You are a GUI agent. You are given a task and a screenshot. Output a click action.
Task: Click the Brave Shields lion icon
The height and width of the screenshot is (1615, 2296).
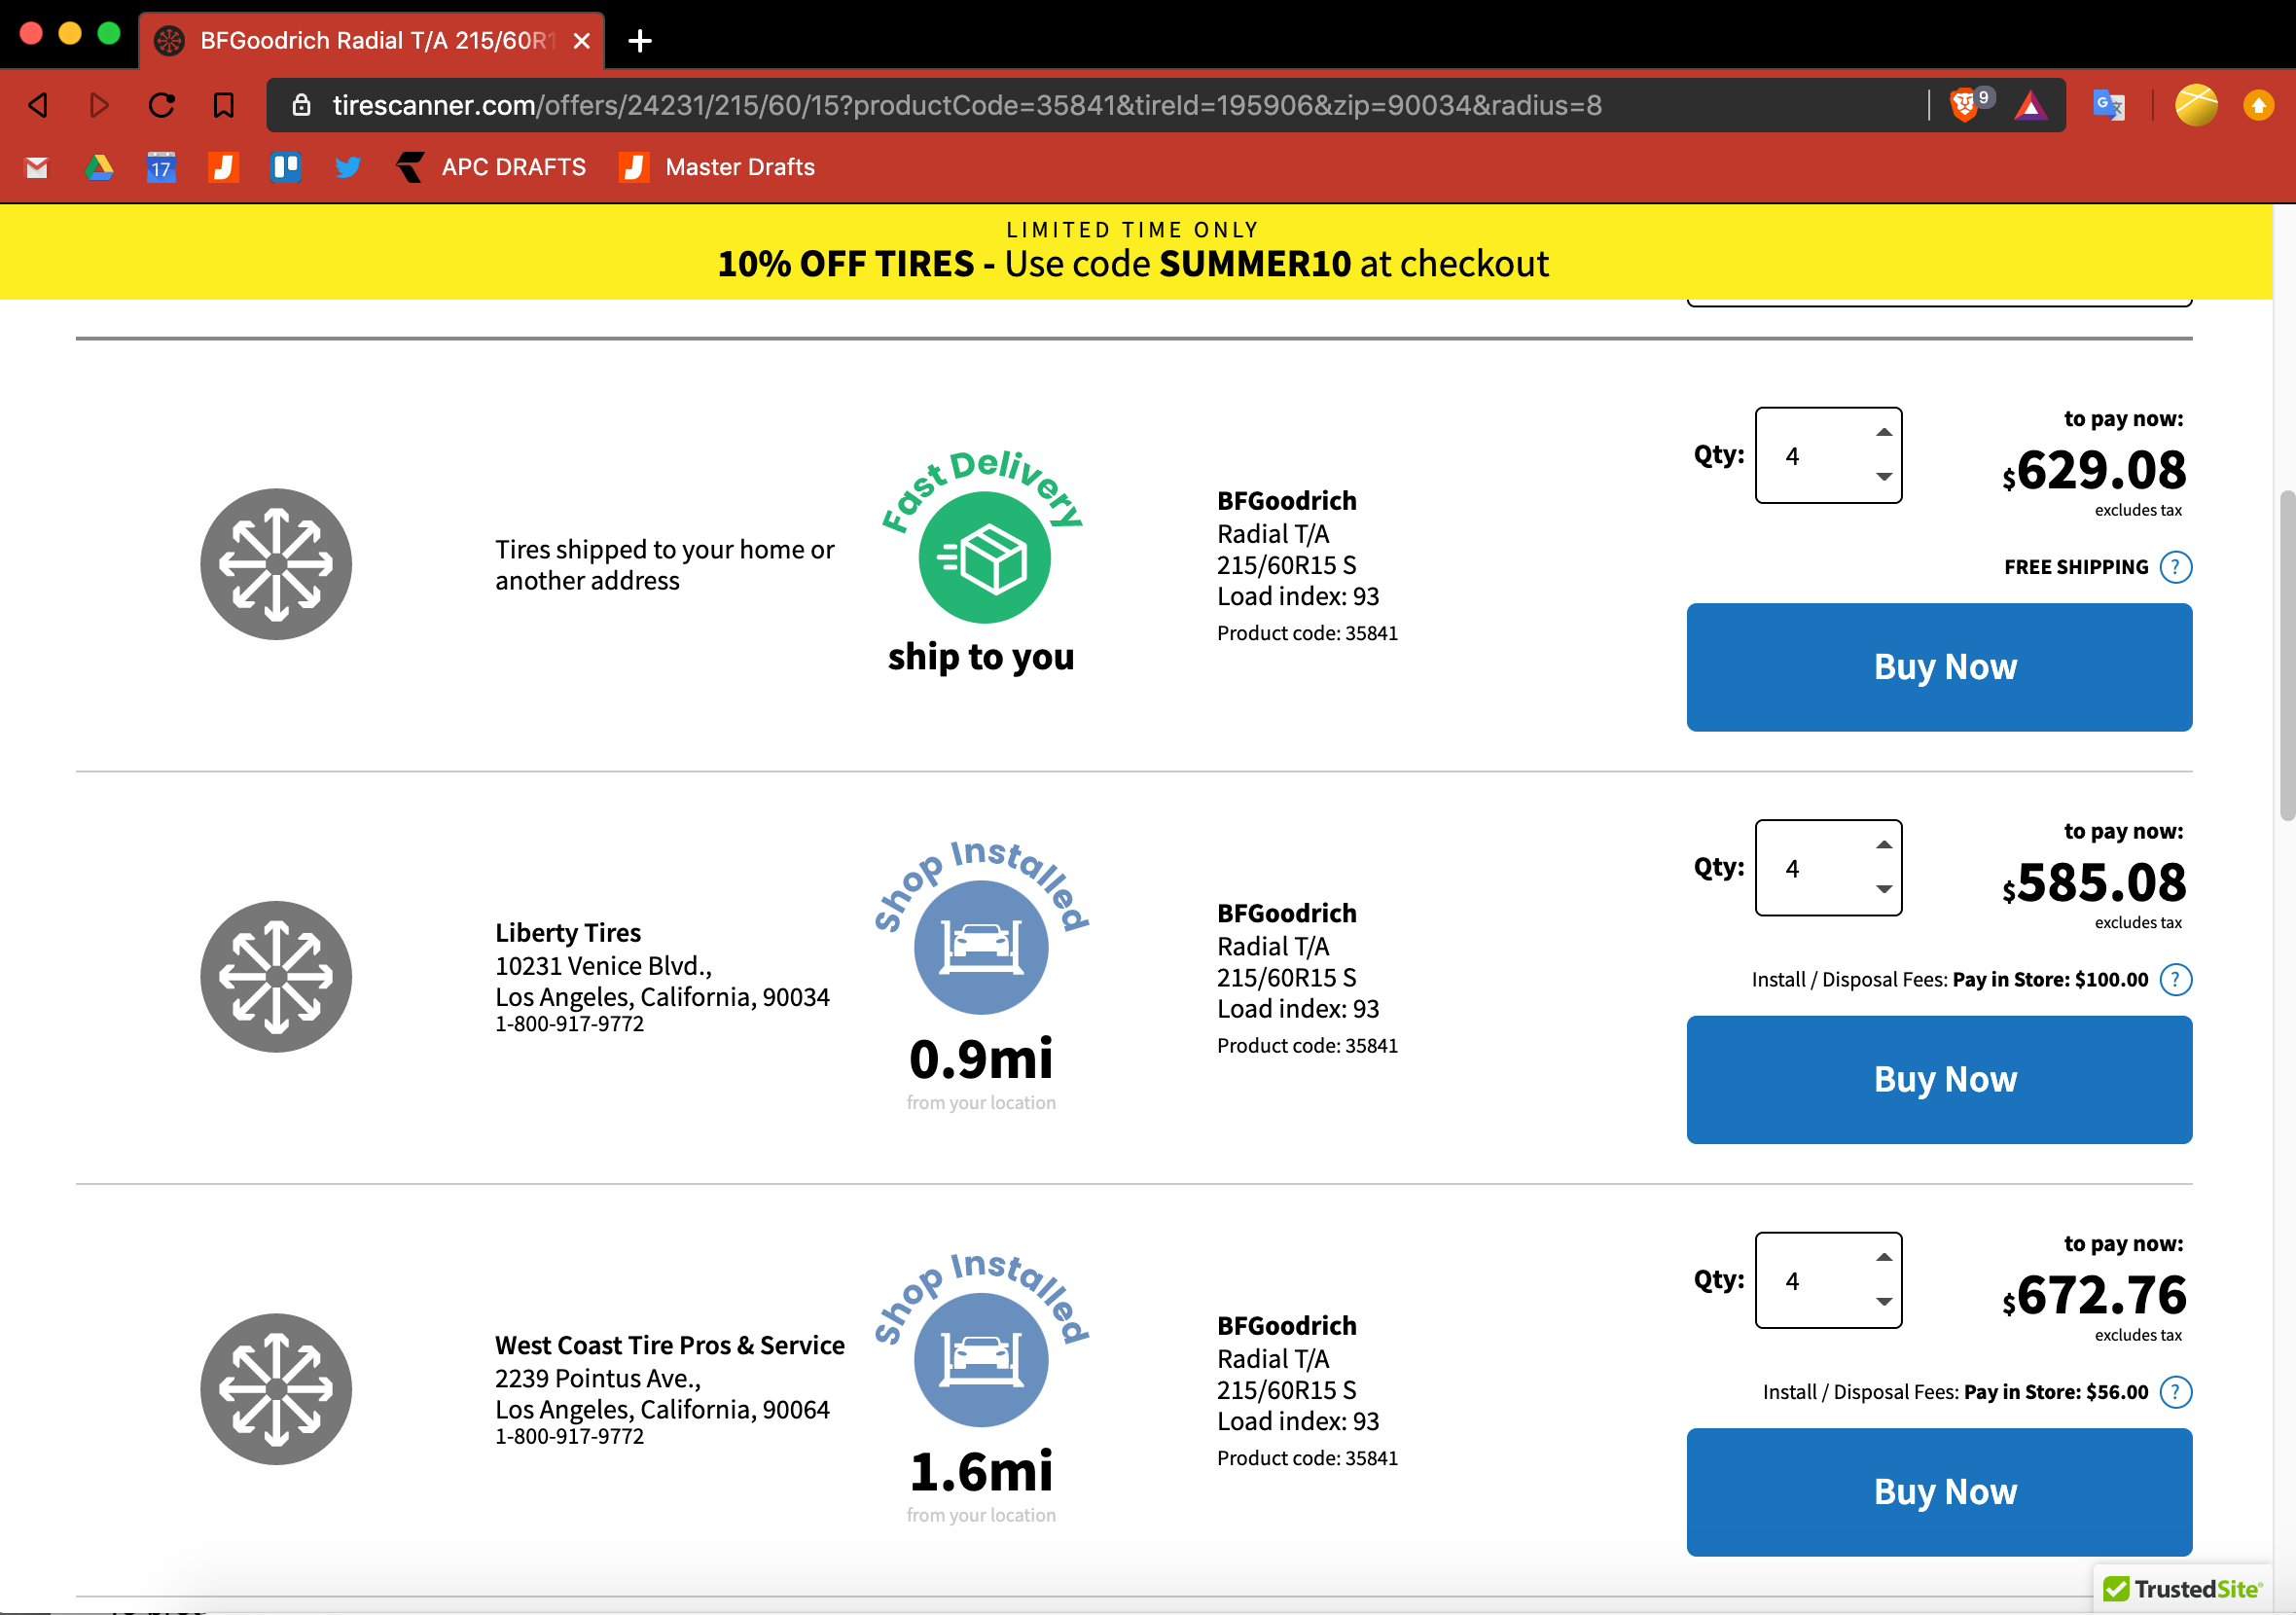(1964, 104)
